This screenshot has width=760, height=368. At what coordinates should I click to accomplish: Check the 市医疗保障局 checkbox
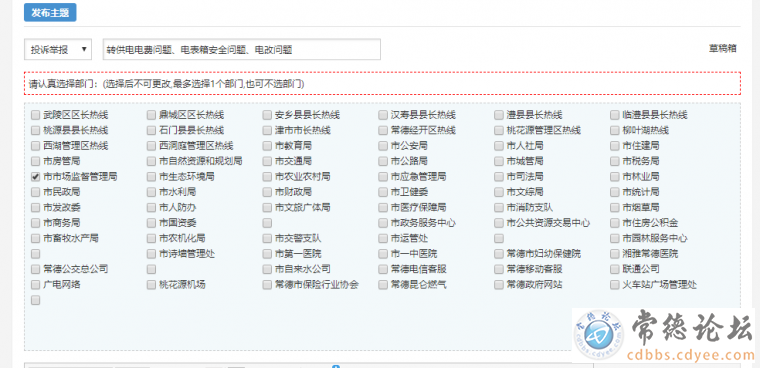383,208
